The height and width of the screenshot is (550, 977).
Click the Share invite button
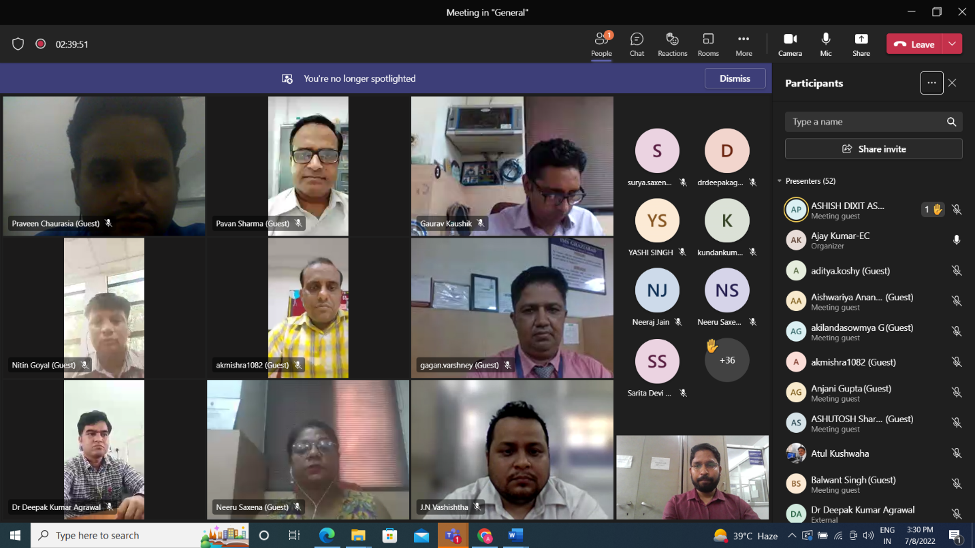tap(873, 149)
